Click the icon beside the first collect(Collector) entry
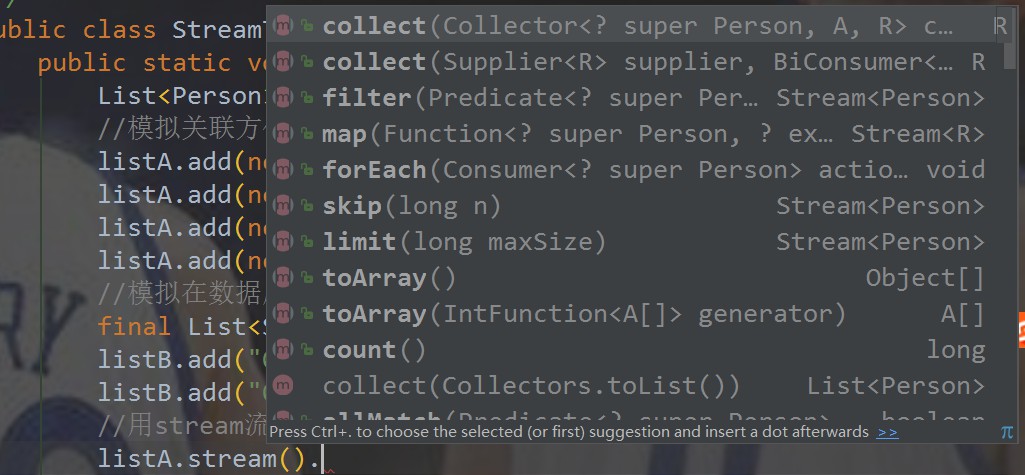The image size is (1025, 475). [283, 26]
